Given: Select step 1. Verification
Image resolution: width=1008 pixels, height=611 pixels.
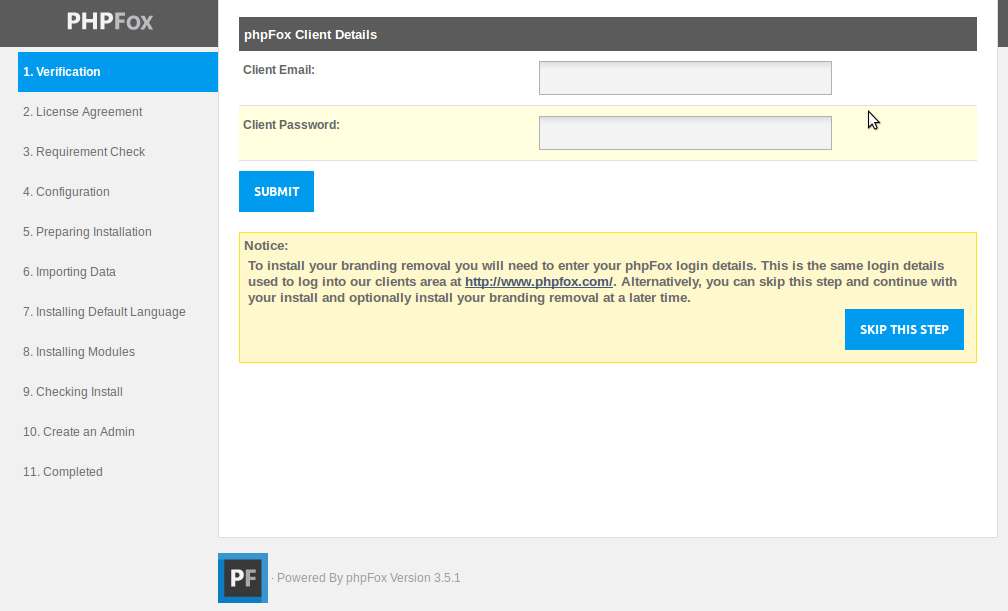Looking at the screenshot, I should point(118,72).
